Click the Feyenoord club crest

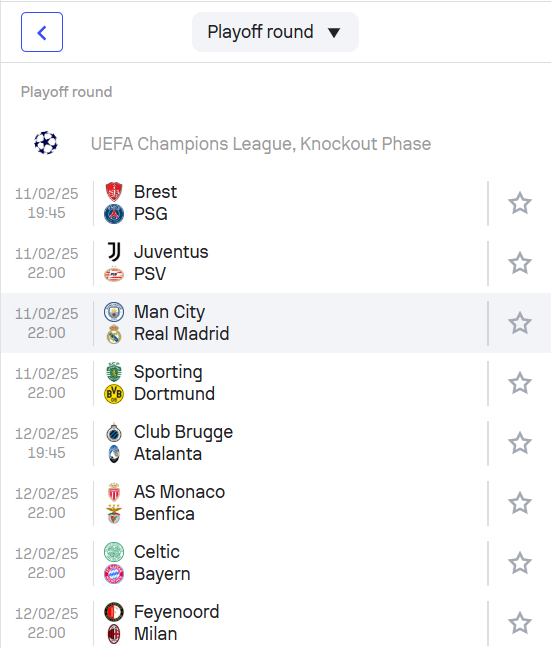(x=114, y=612)
